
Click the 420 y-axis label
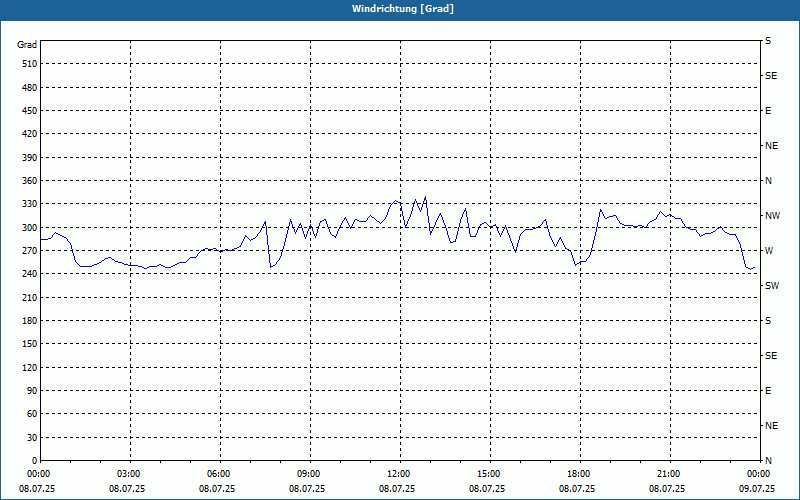tap(30, 134)
